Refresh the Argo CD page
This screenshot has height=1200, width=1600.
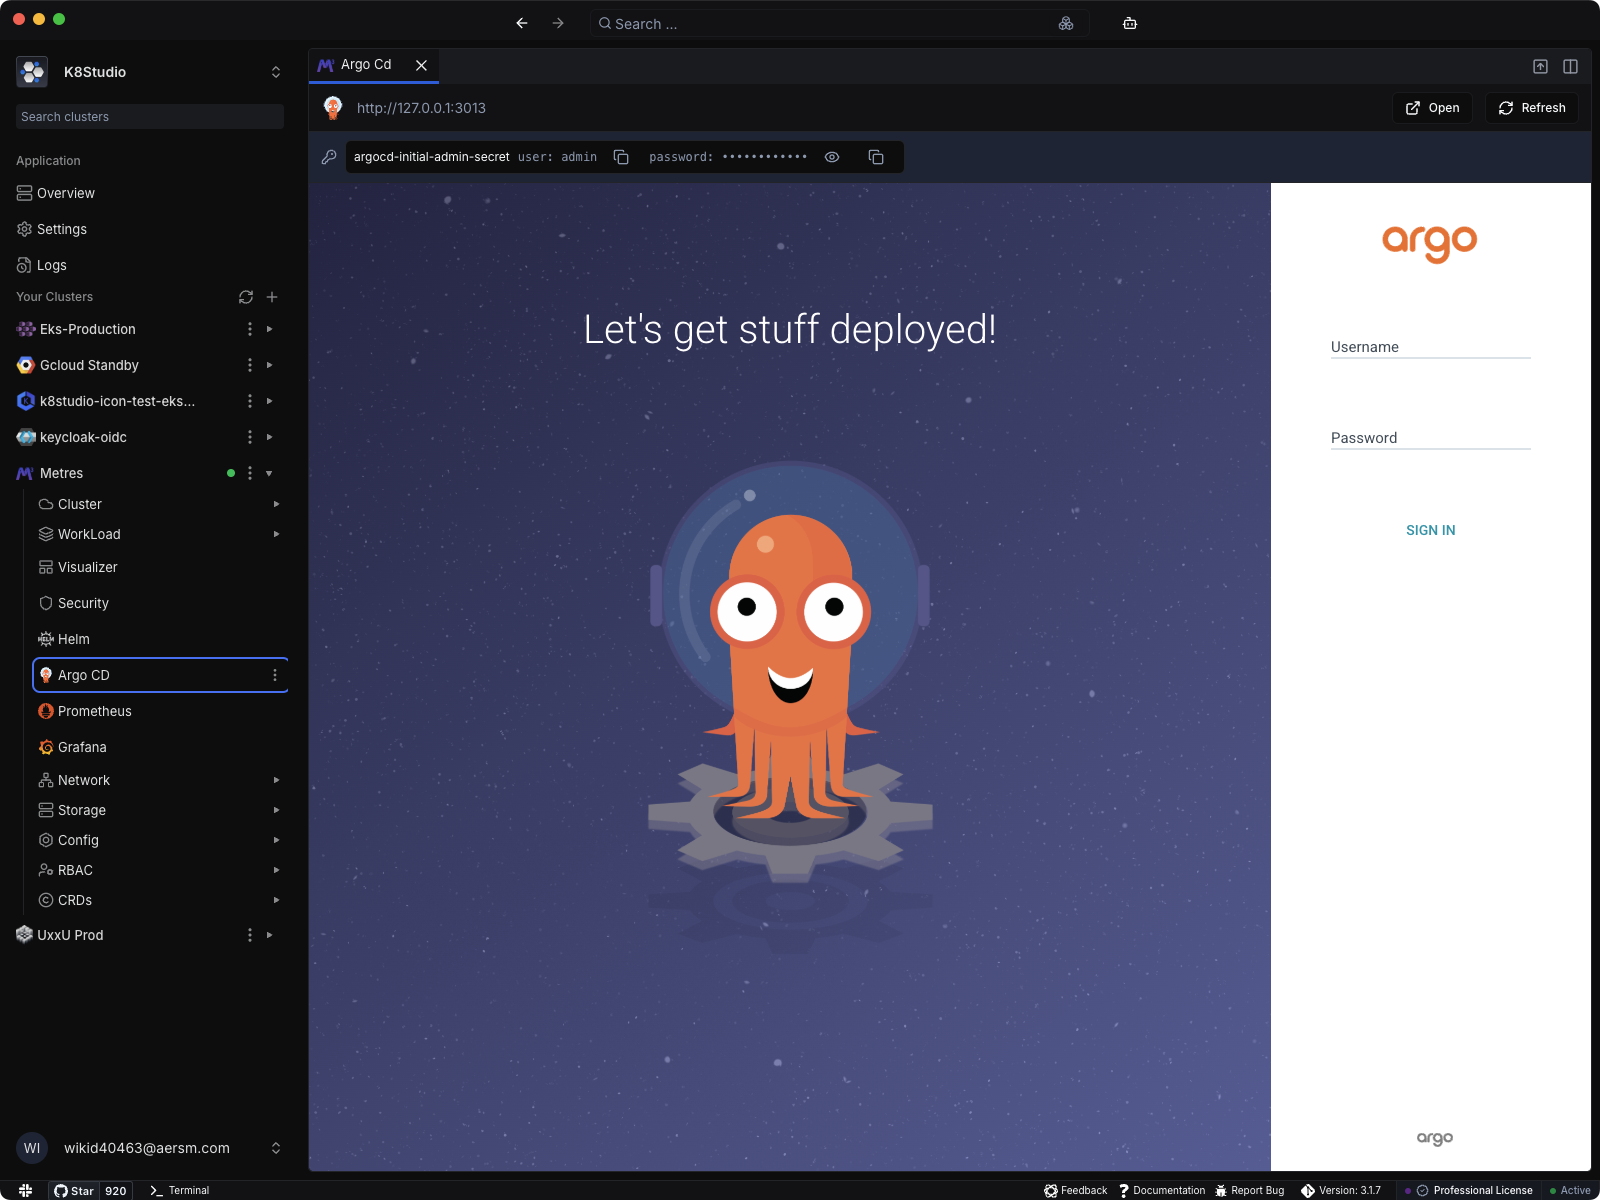point(1532,108)
